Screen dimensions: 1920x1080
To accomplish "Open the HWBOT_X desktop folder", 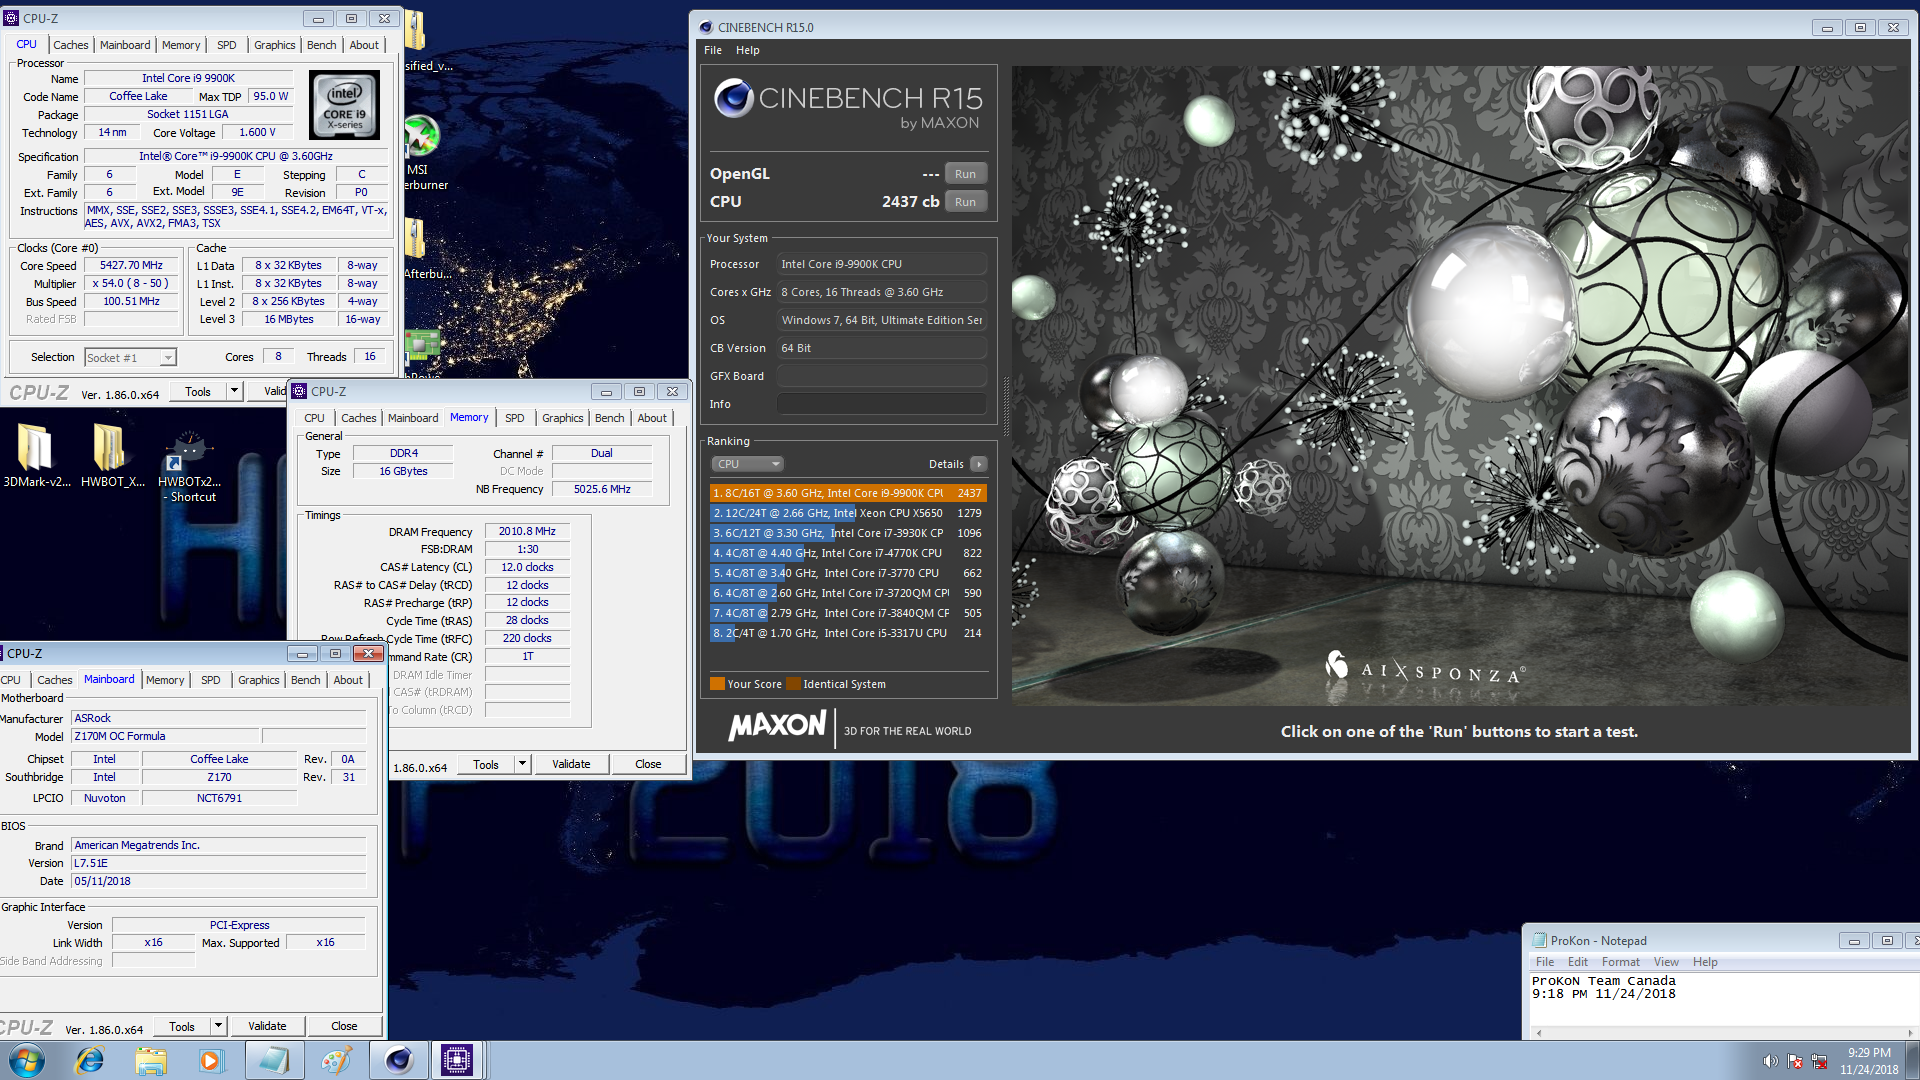I will (x=113, y=456).
